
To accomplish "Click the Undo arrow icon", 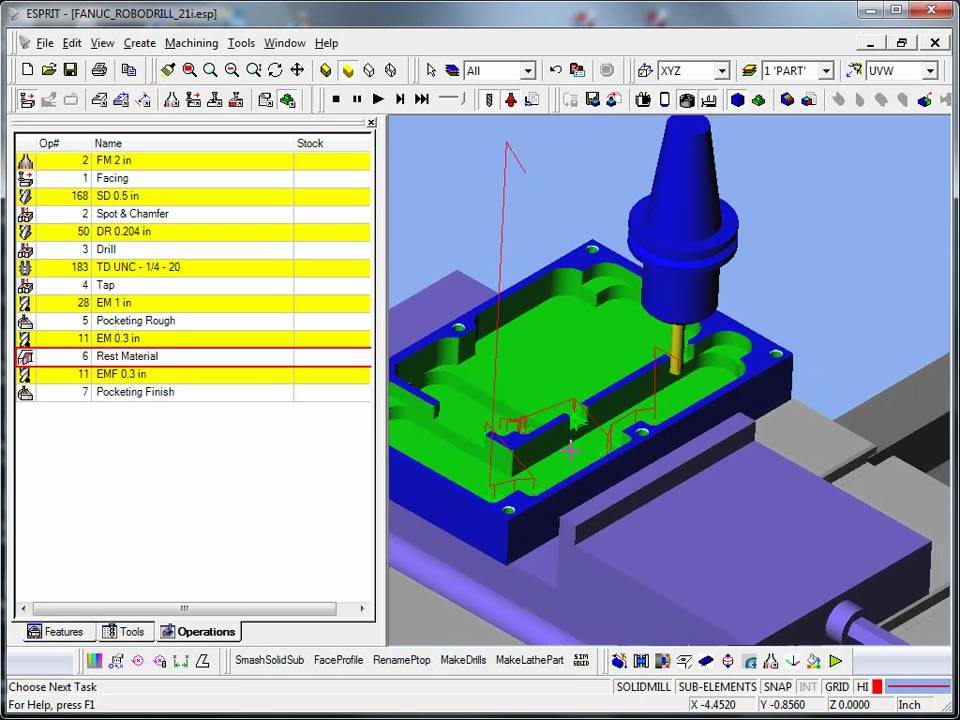I will click(x=556, y=70).
